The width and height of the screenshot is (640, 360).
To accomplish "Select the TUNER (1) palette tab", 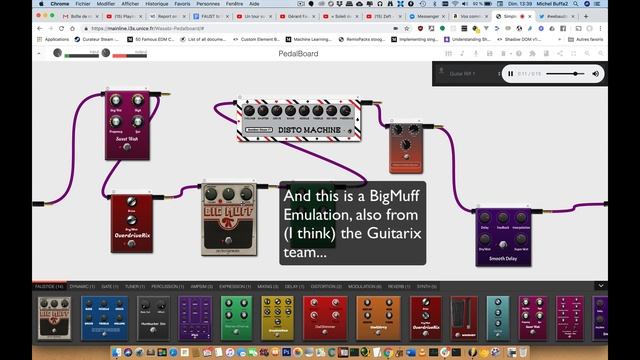I will [x=135, y=287].
